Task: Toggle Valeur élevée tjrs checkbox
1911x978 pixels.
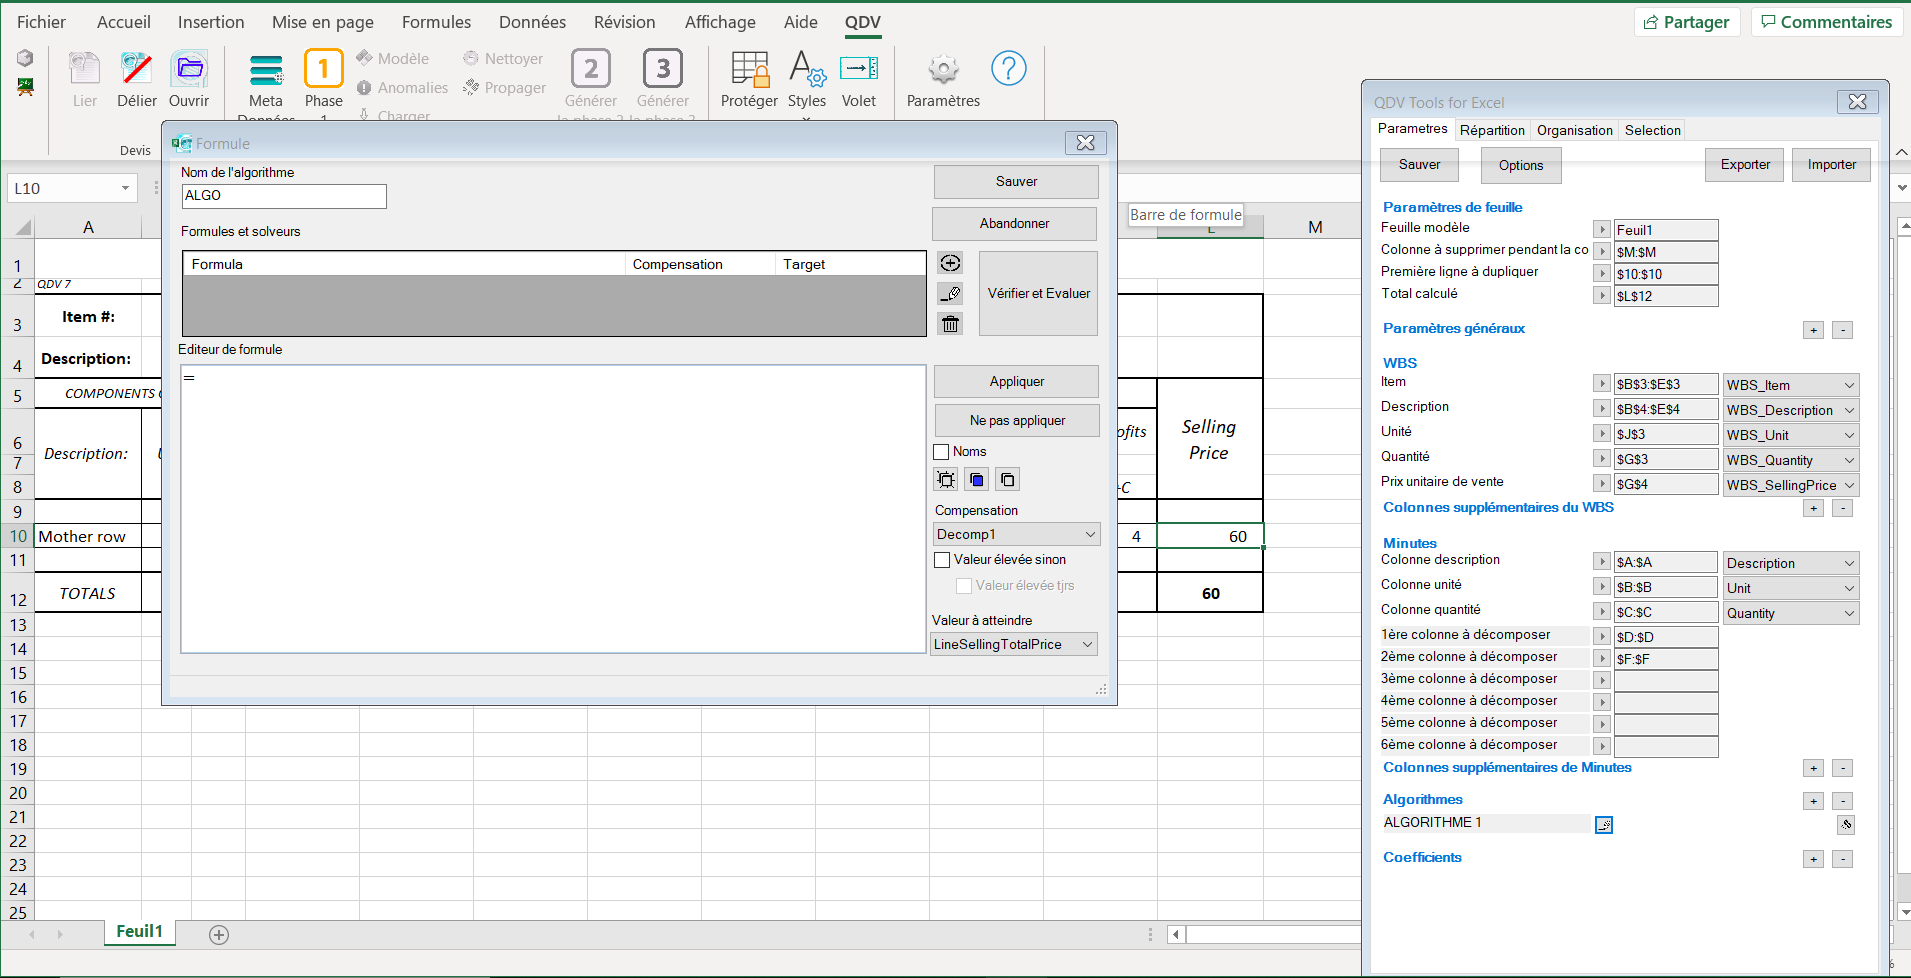Action: pyautogui.click(x=964, y=586)
